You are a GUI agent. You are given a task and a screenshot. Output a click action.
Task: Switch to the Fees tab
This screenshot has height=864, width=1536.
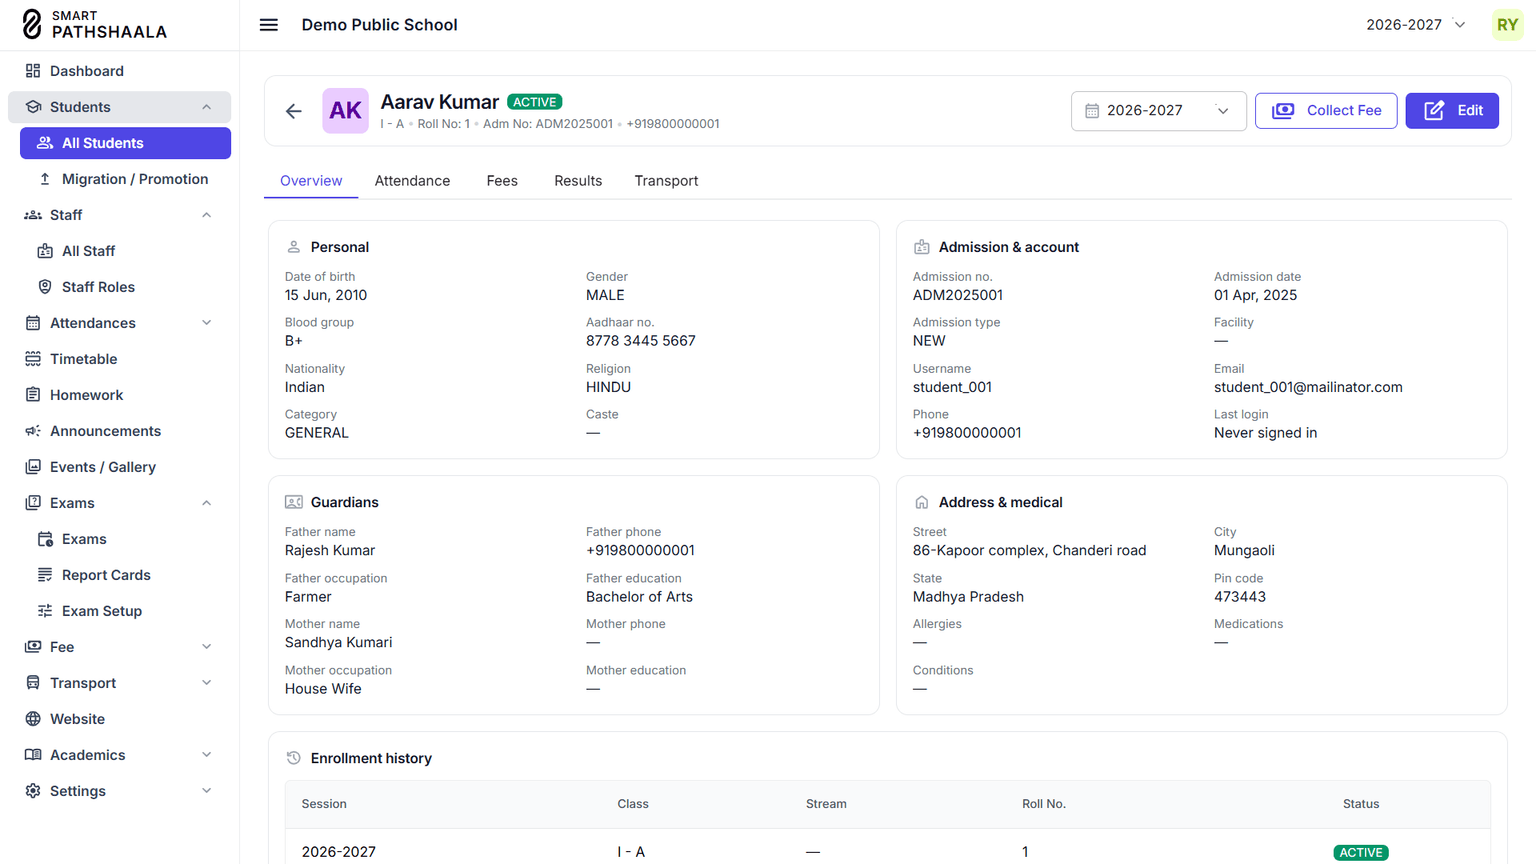pos(502,181)
